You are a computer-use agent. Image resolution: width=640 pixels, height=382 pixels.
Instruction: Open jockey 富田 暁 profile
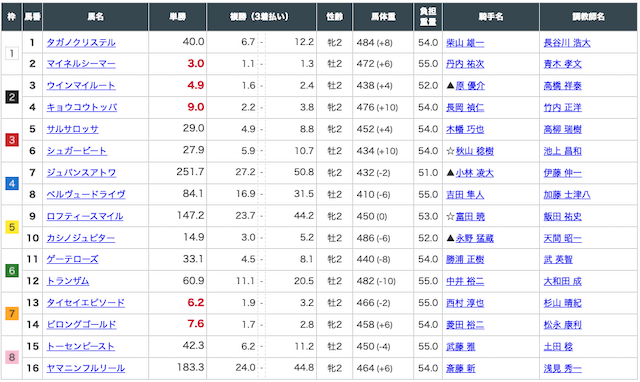[470, 216]
